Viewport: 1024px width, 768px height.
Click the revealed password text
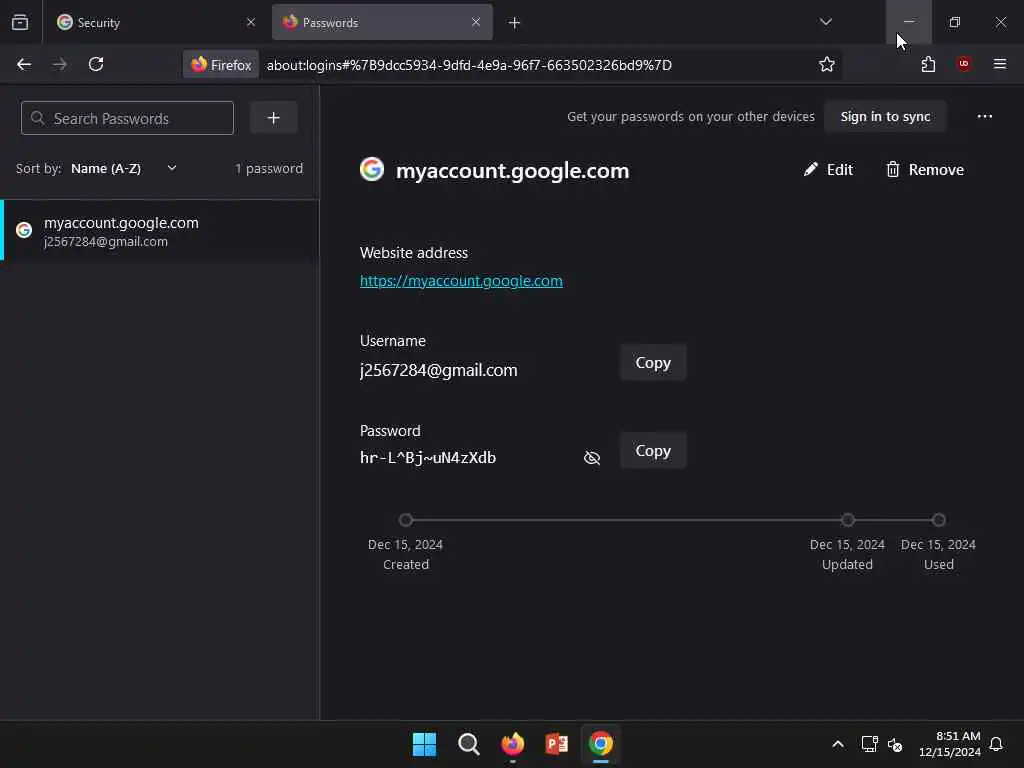428,458
